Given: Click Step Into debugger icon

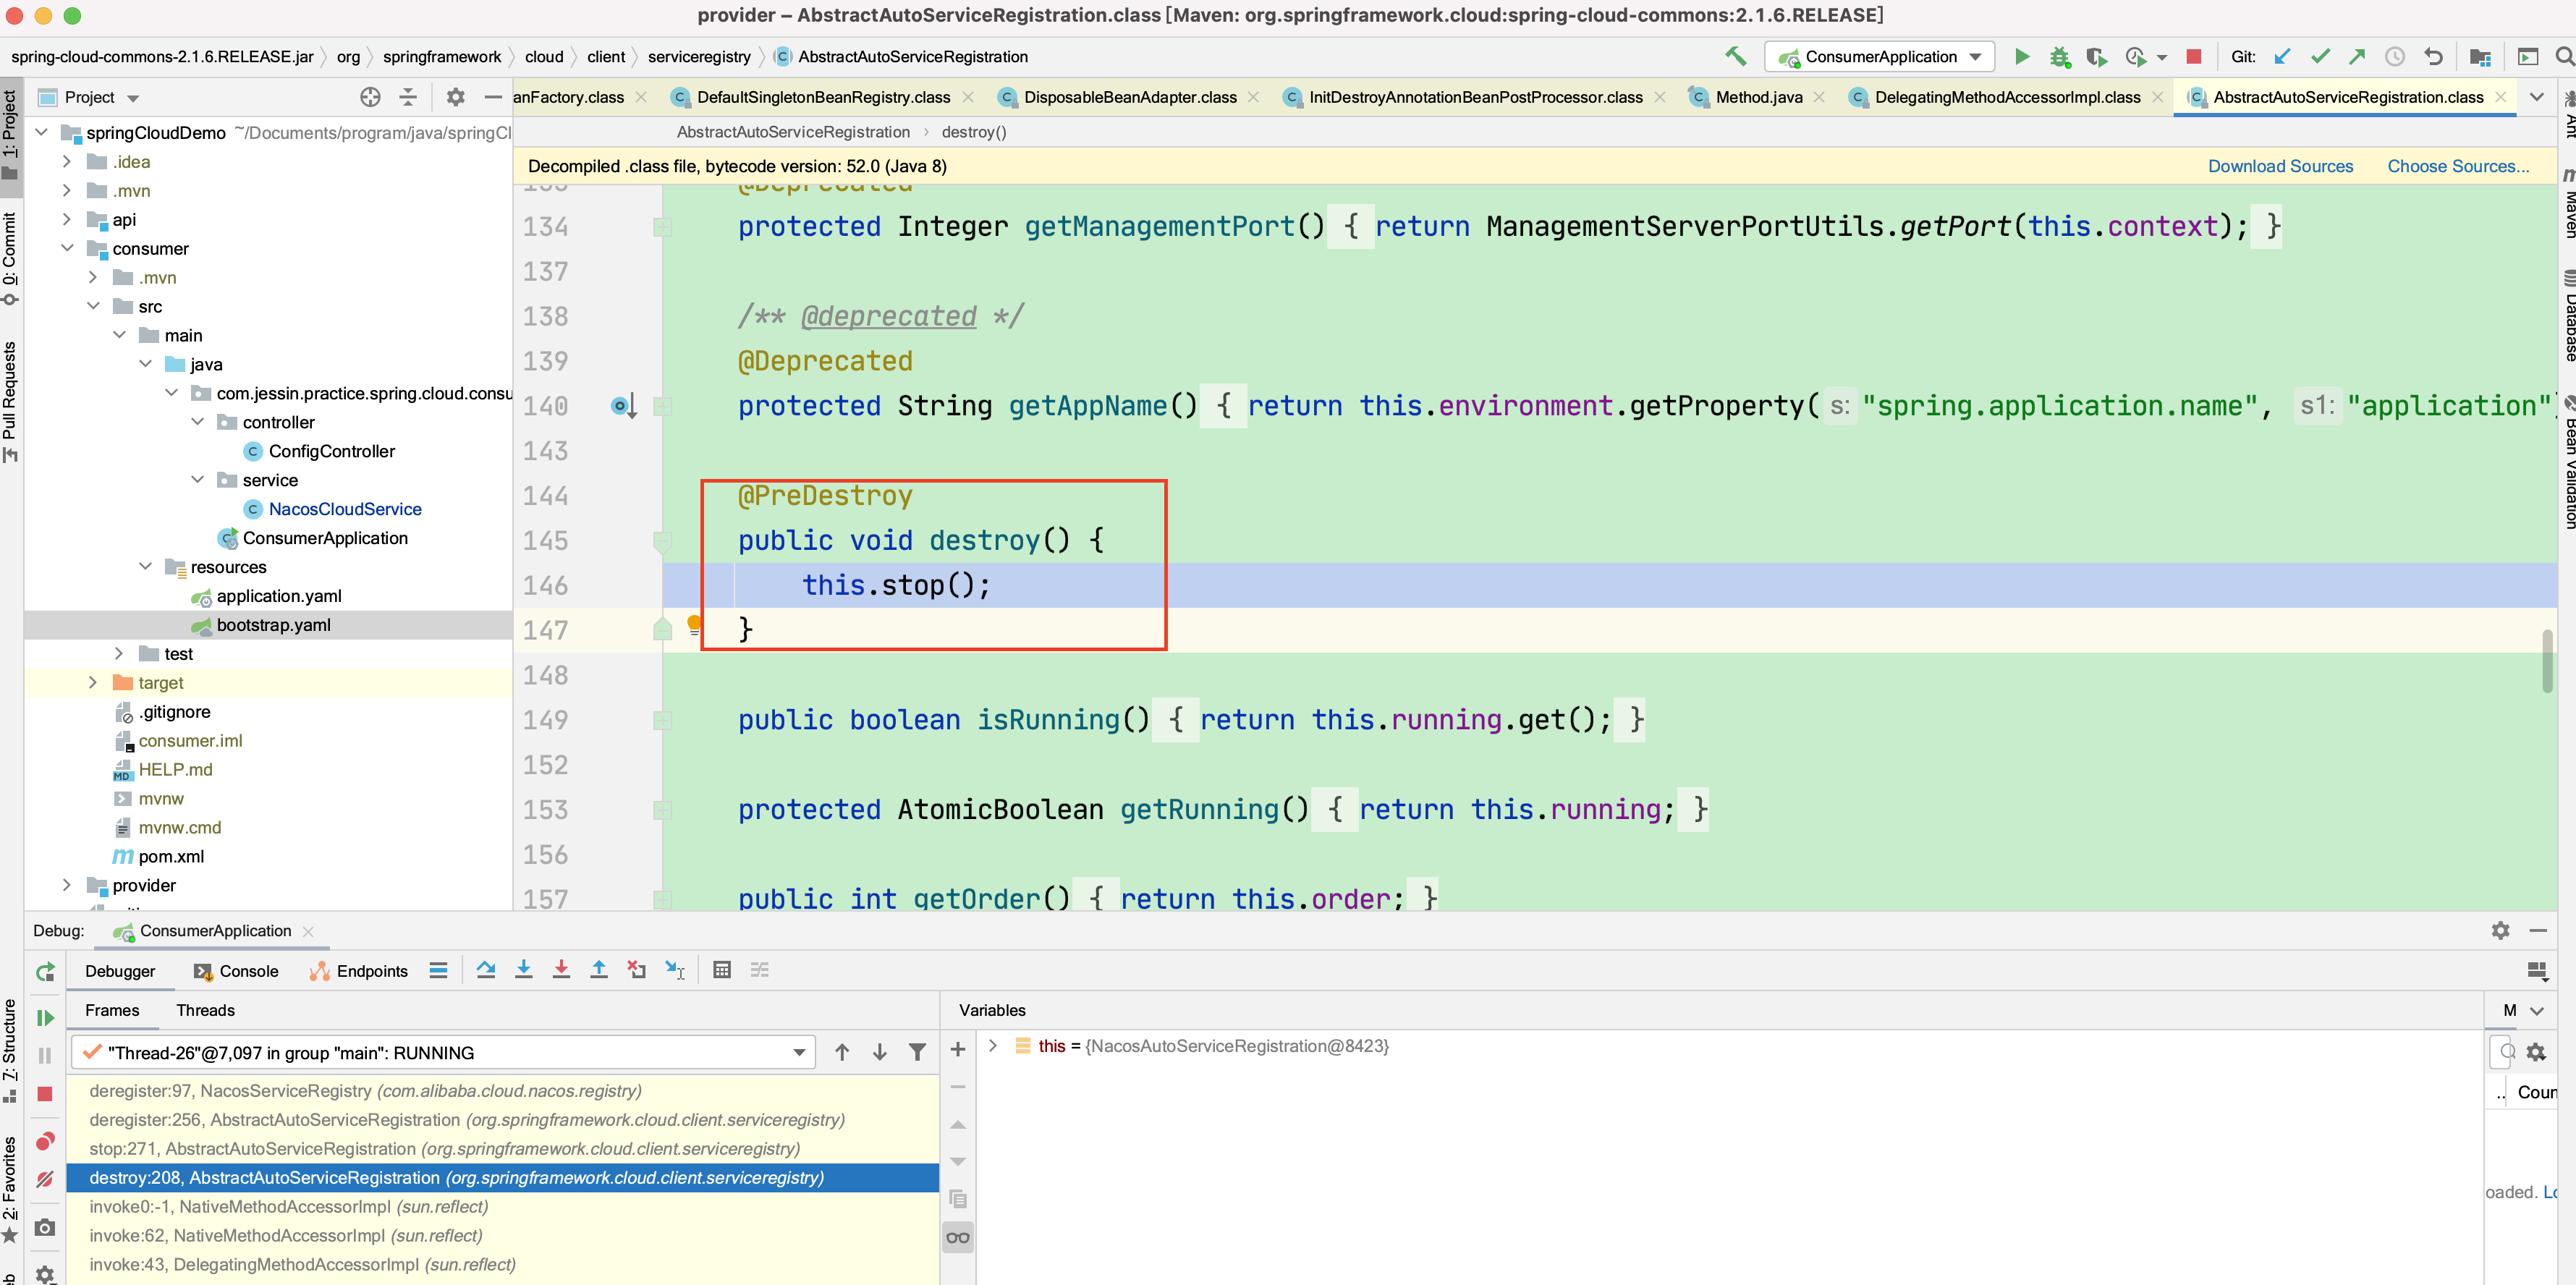Looking at the screenshot, I should pos(523,969).
